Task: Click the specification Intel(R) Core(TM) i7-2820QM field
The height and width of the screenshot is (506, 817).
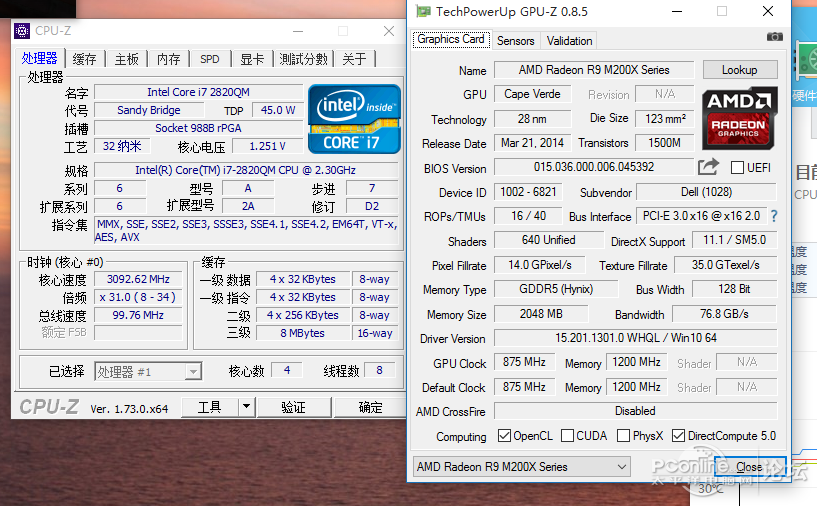Action: click(x=245, y=170)
